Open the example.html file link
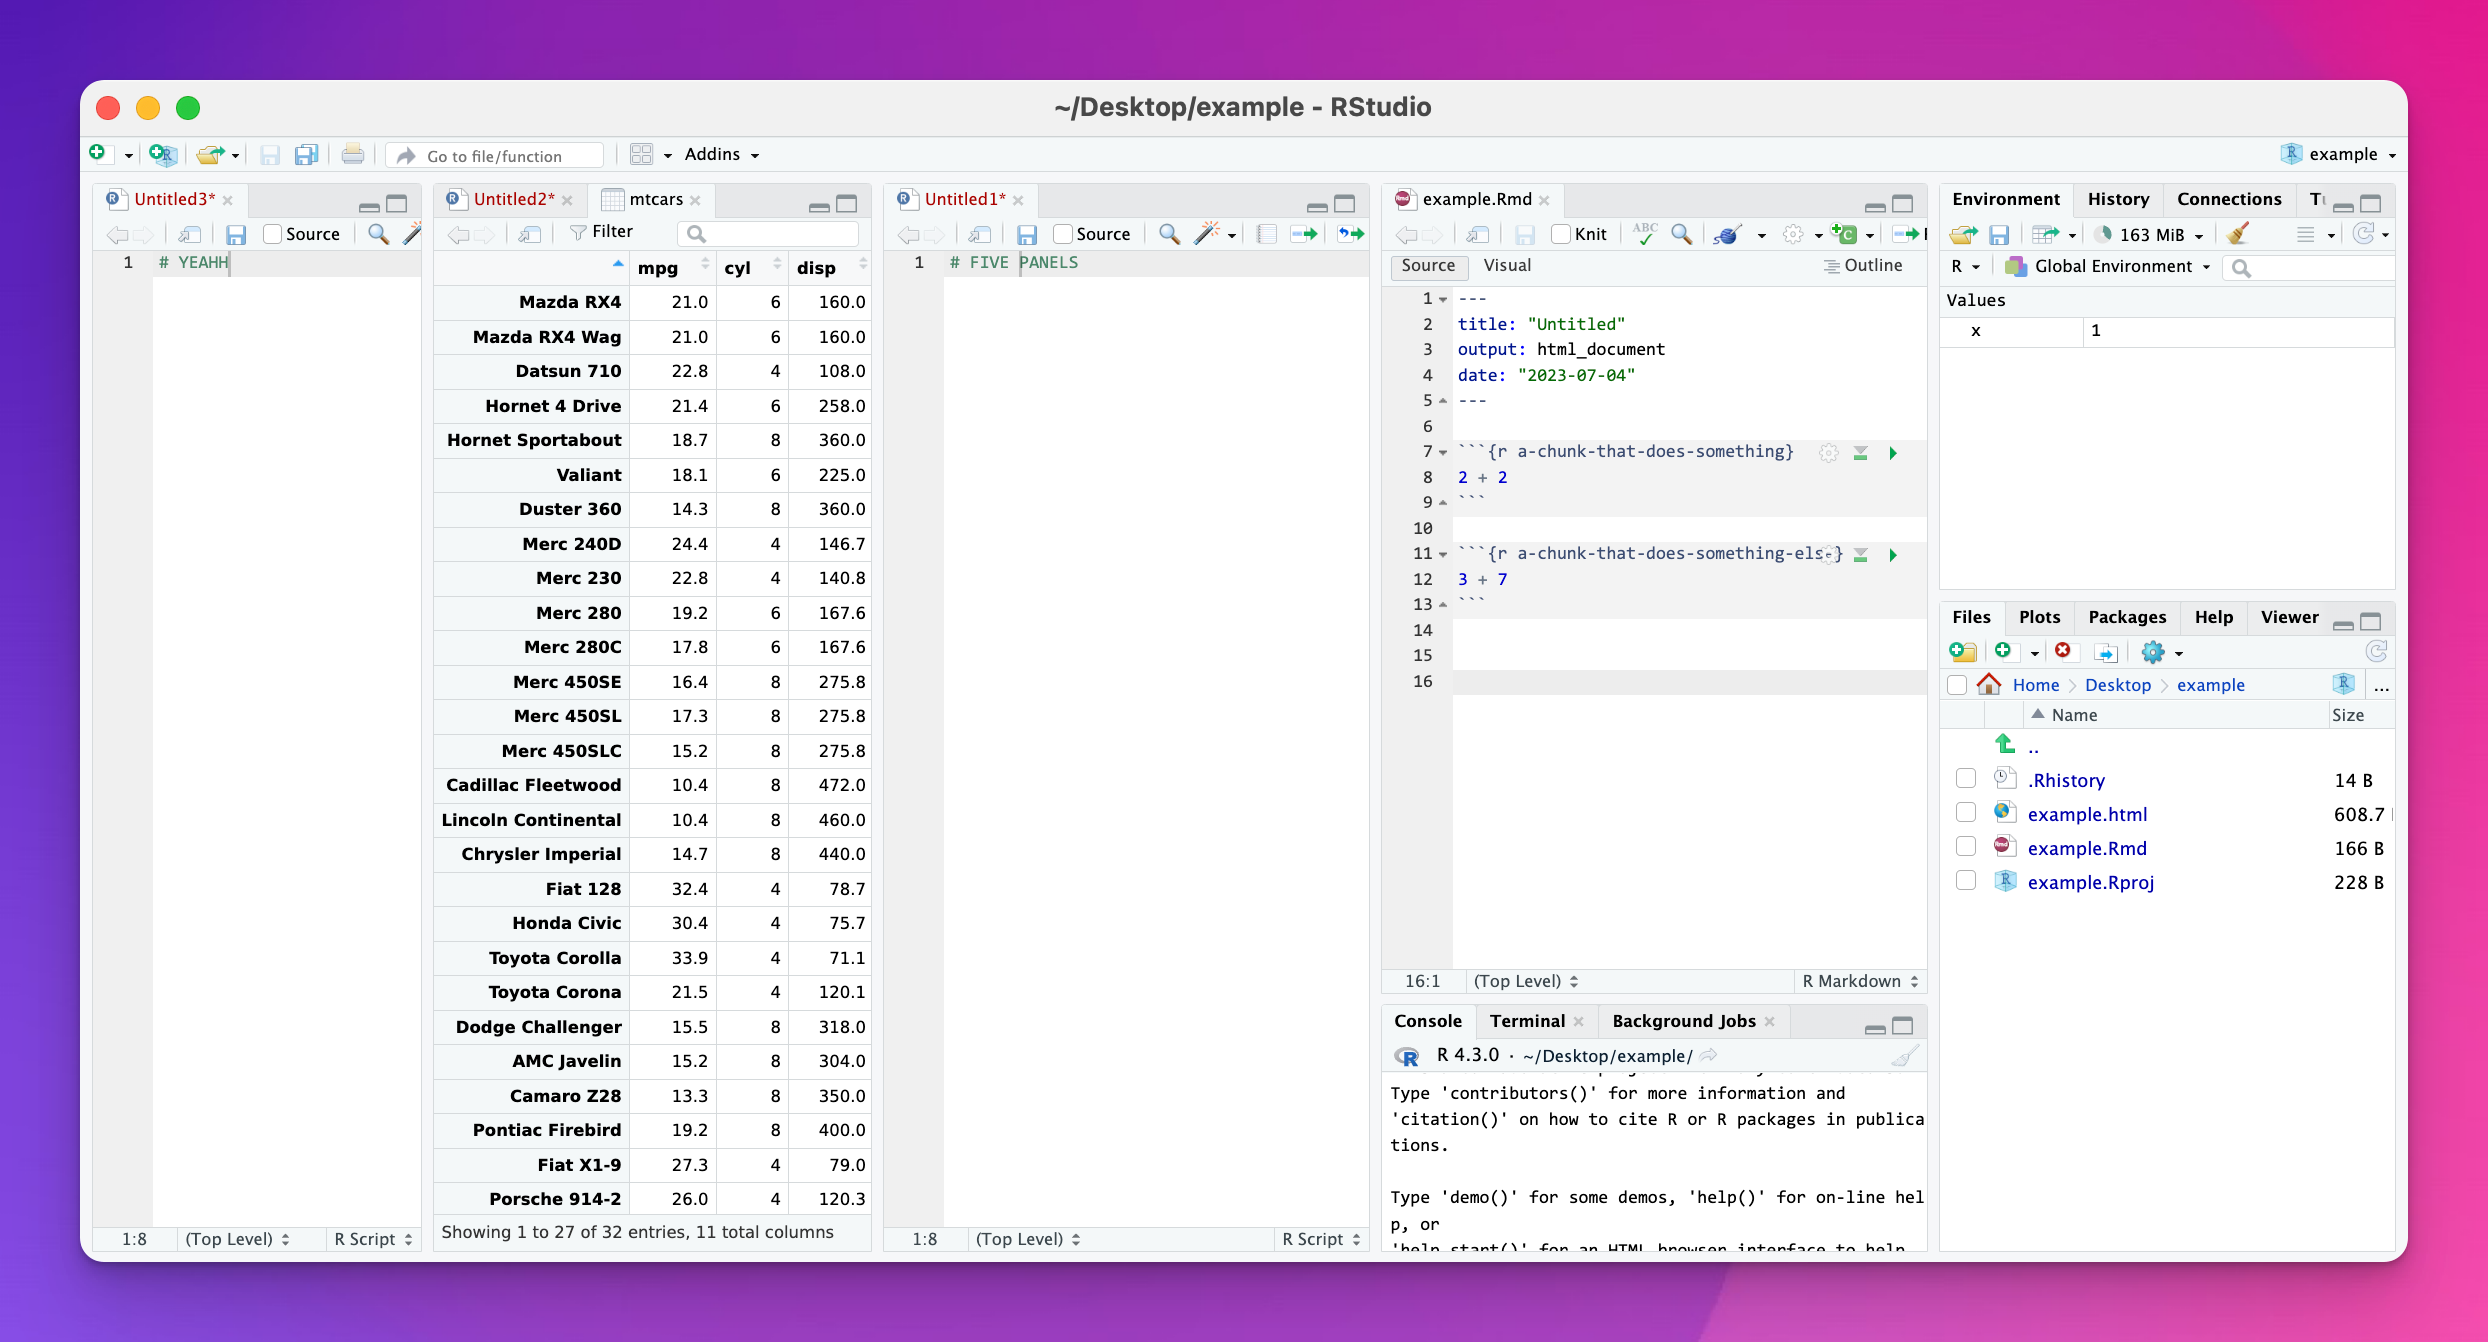Viewport: 2488px width, 1342px height. (2087, 814)
